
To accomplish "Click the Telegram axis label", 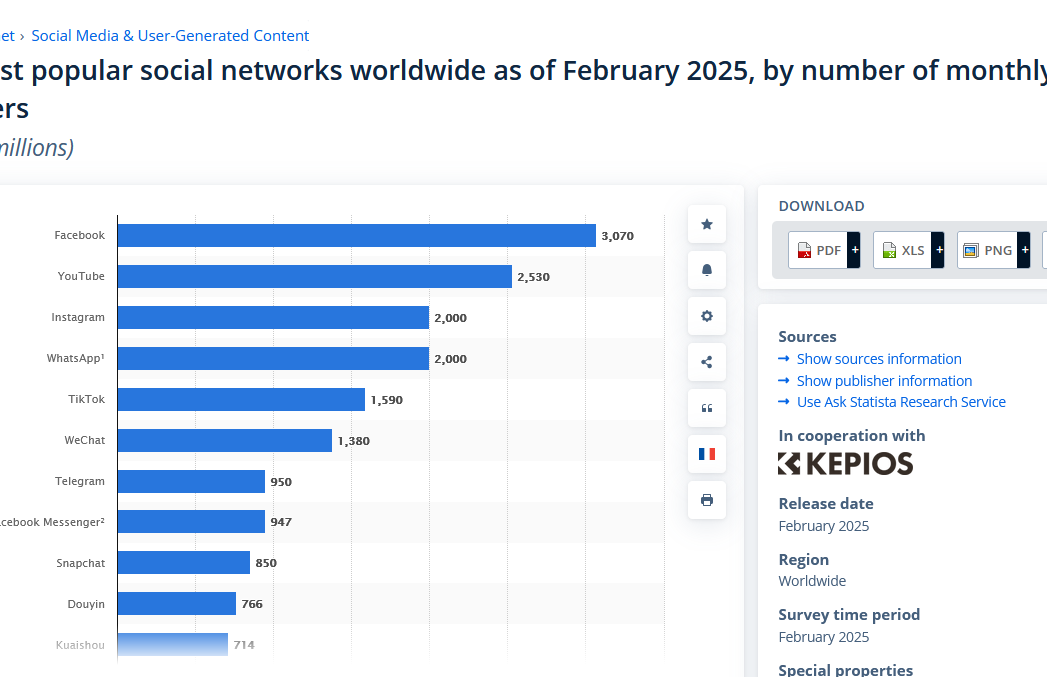I will (x=79, y=481).
